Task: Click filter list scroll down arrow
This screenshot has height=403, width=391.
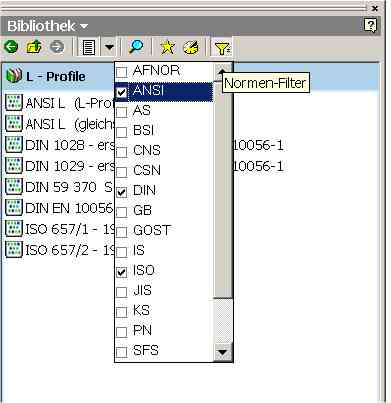Action: (x=222, y=352)
